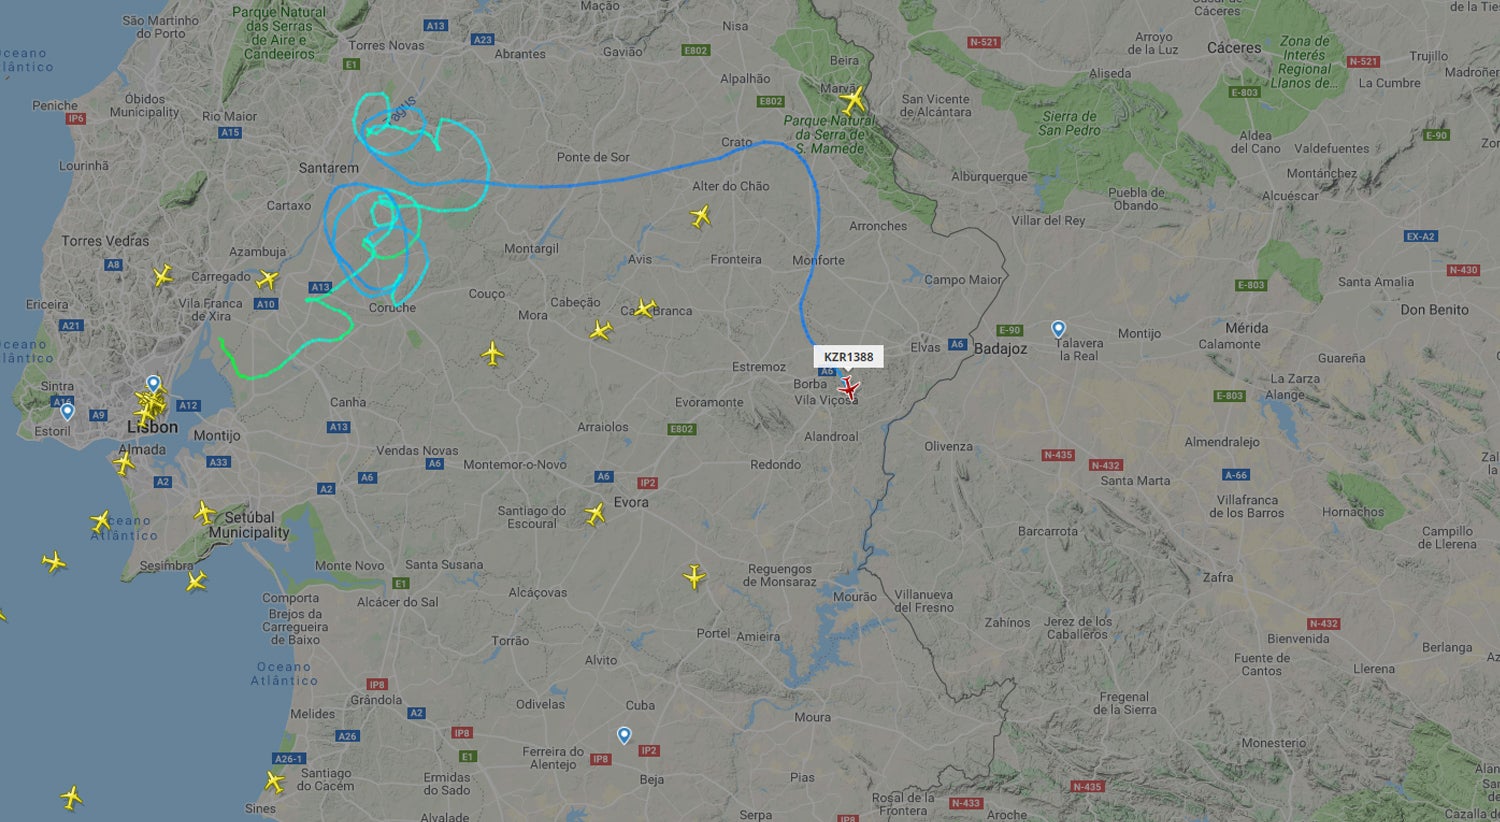Select the aircraft below Alter do Chão
This screenshot has width=1500, height=822.
pos(700,216)
